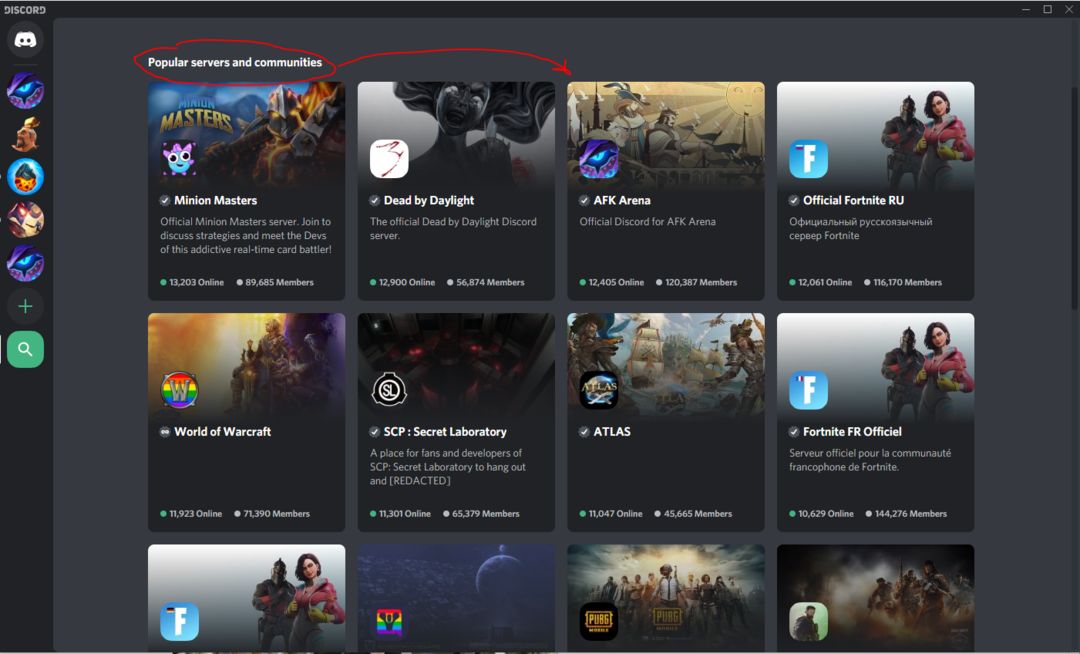The height and width of the screenshot is (654, 1080).
Task: Click "13,203 Online" on Minion Masters card
Action: 196,282
